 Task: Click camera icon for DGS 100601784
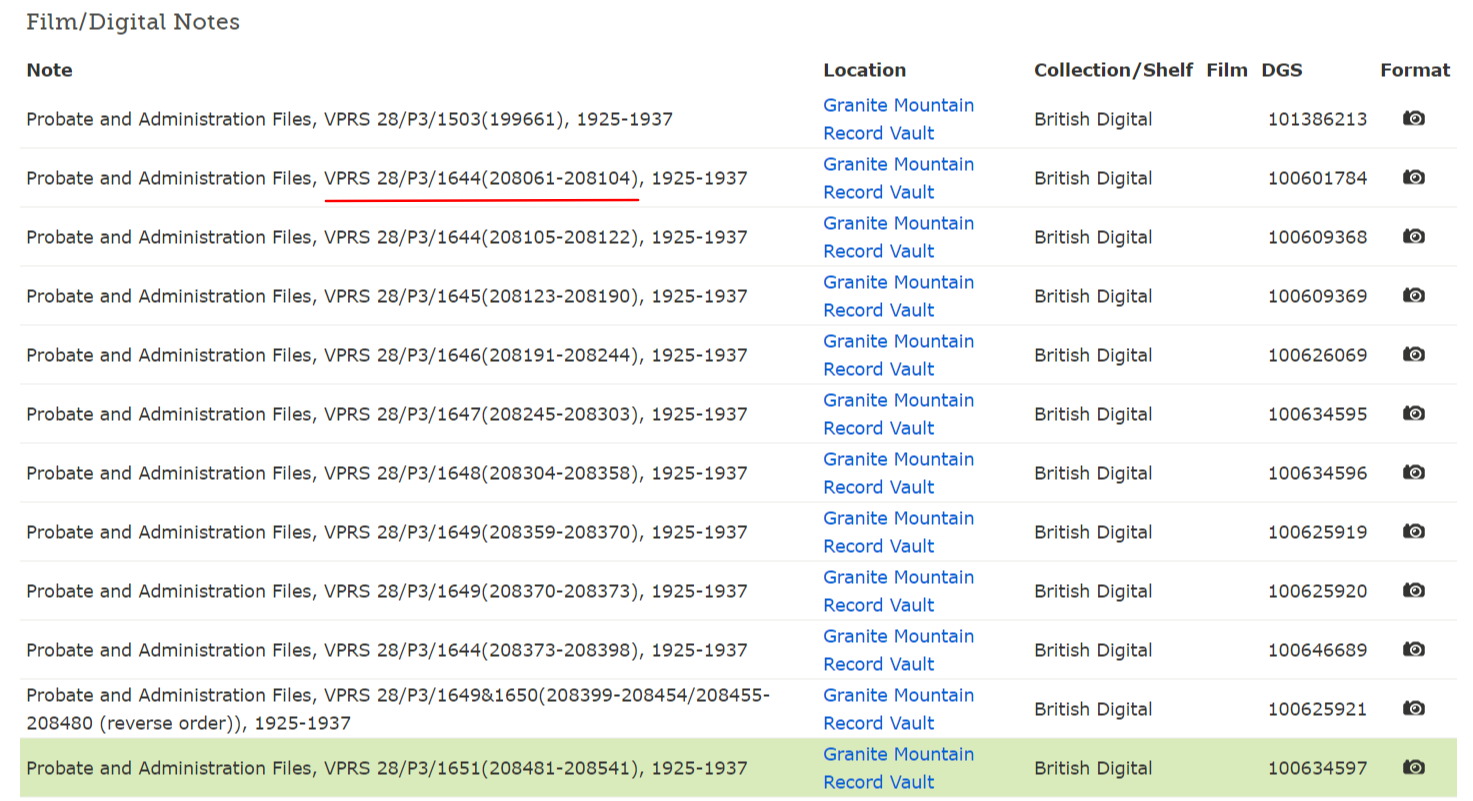tap(1413, 177)
